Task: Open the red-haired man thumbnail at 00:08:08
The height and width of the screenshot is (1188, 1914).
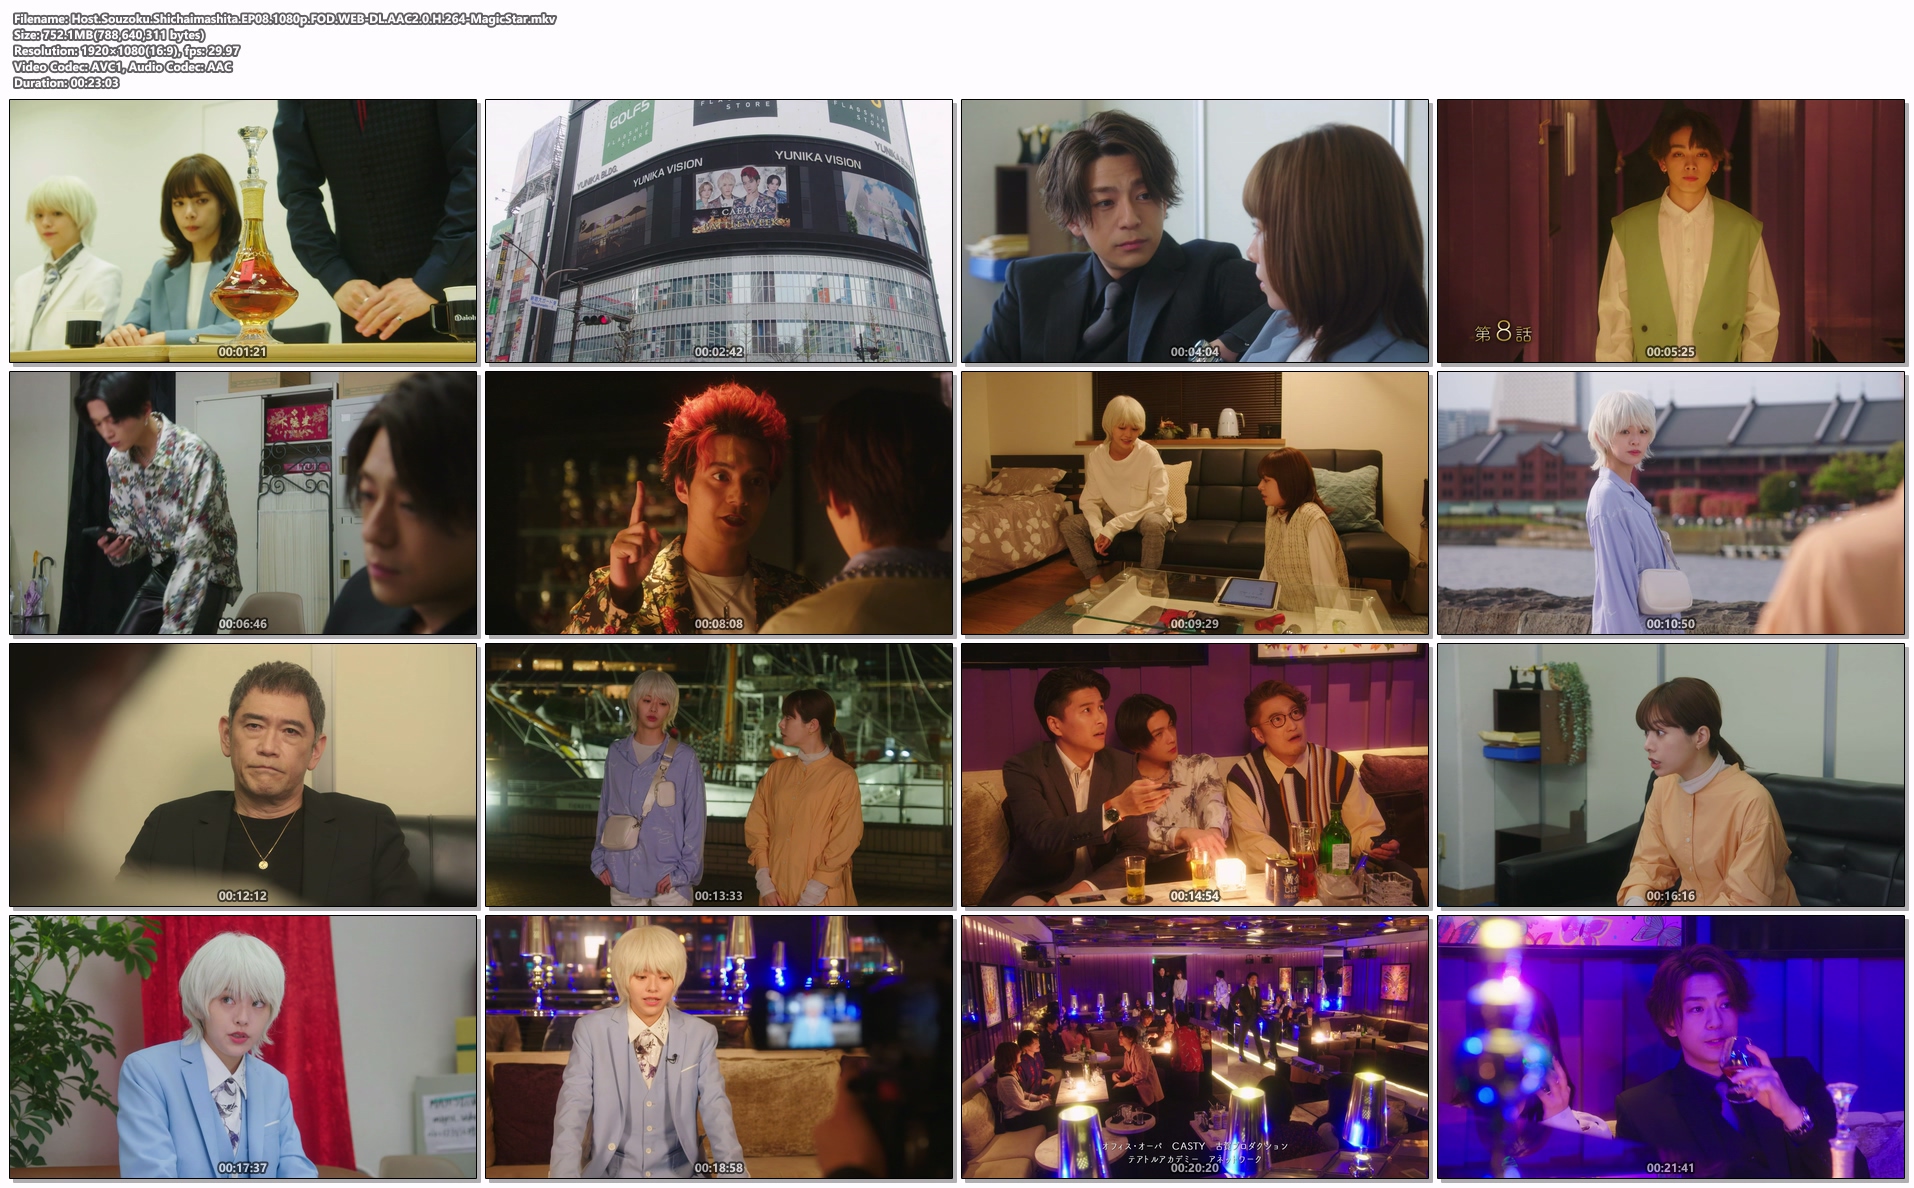Action: [719, 503]
